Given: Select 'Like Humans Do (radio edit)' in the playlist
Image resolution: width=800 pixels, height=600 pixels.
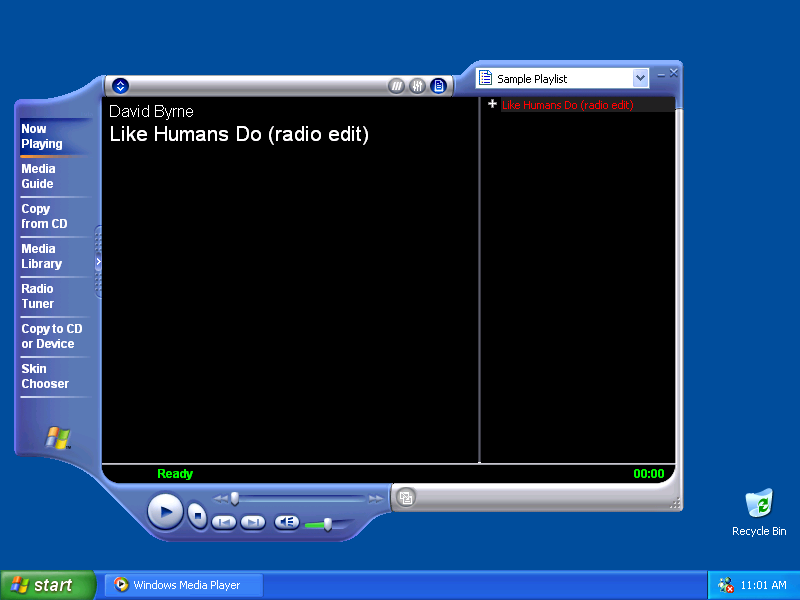Looking at the screenshot, I should tap(567, 105).
